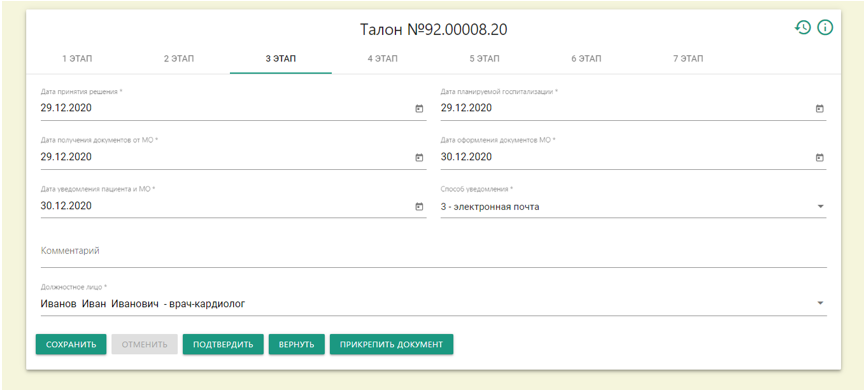Click the Дата оформления документов МО value
Screen dimensions: 868x392
(x=466, y=157)
